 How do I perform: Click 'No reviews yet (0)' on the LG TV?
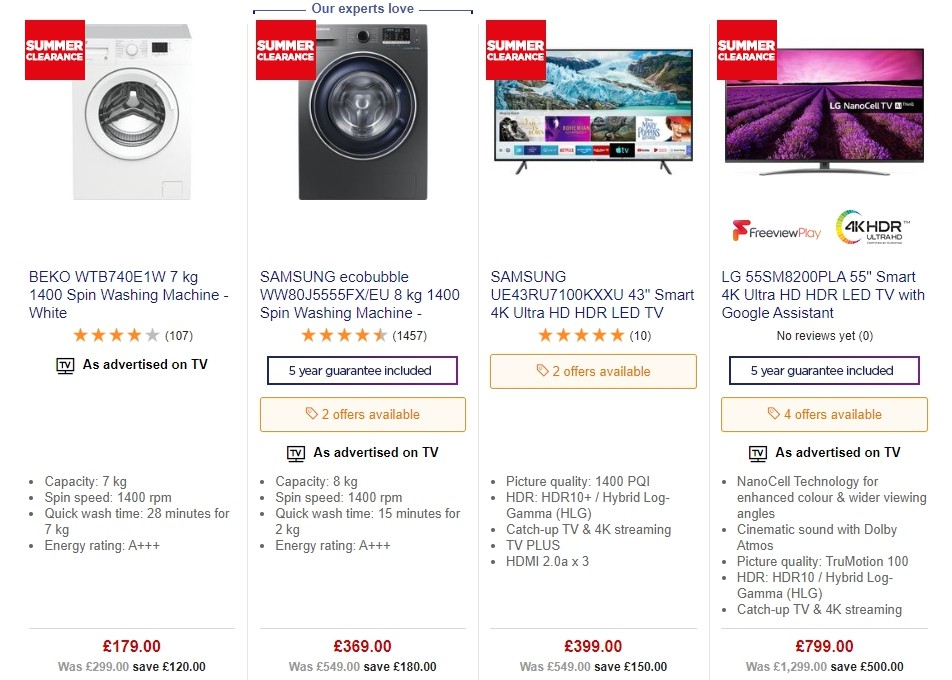coord(824,336)
